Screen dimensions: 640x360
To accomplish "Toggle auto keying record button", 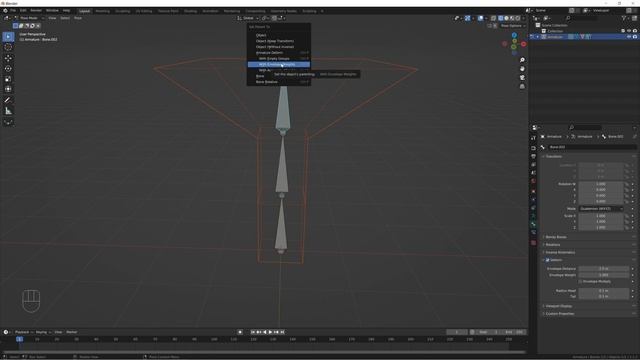I will coord(240,332).
